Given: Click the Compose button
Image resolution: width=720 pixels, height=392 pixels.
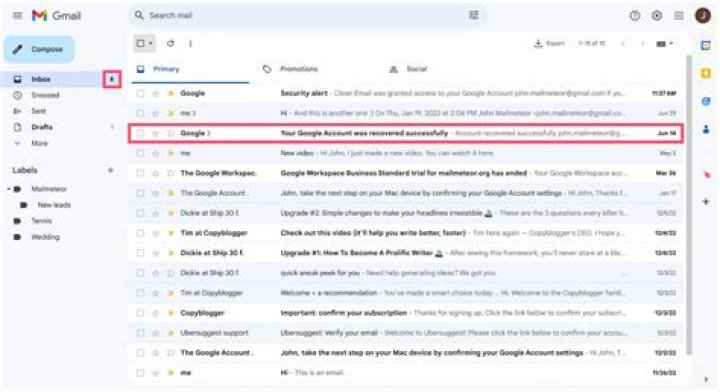Looking at the screenshot, I should pyautogui.click(x=39, y=49).
